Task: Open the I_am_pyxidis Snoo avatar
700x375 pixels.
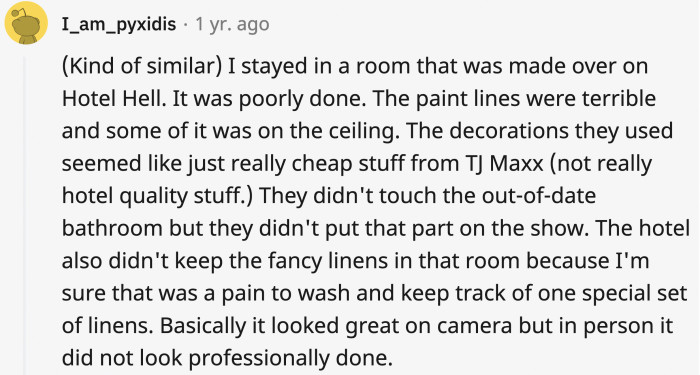Action: pos(26,23)
